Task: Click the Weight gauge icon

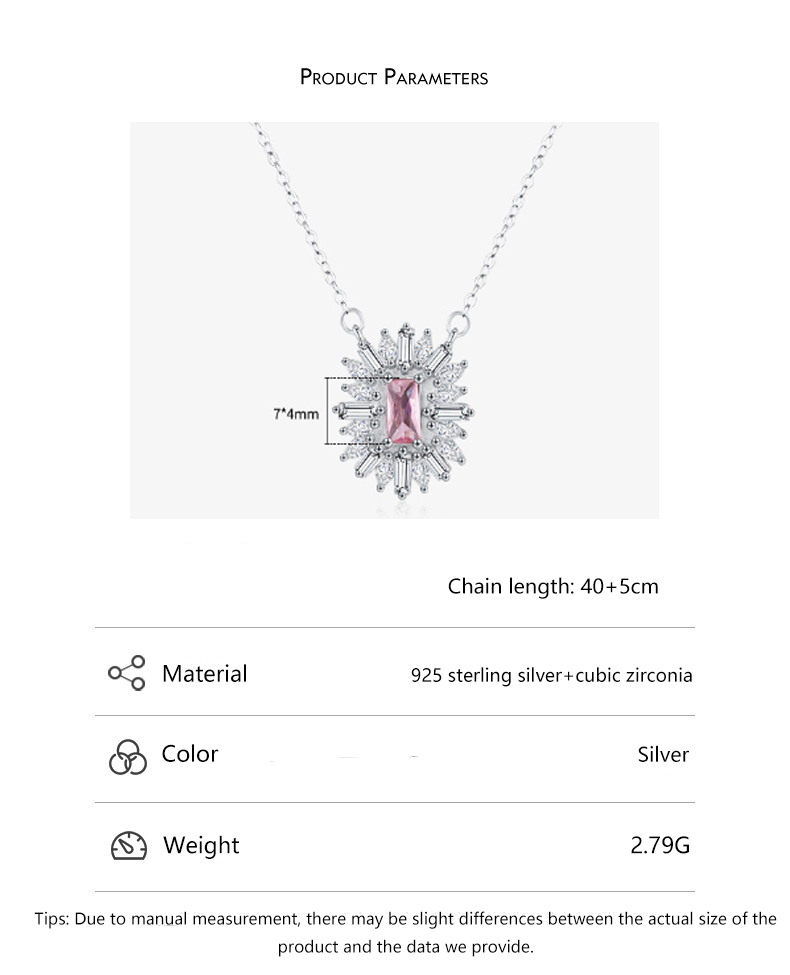Action: click(129, 846)
